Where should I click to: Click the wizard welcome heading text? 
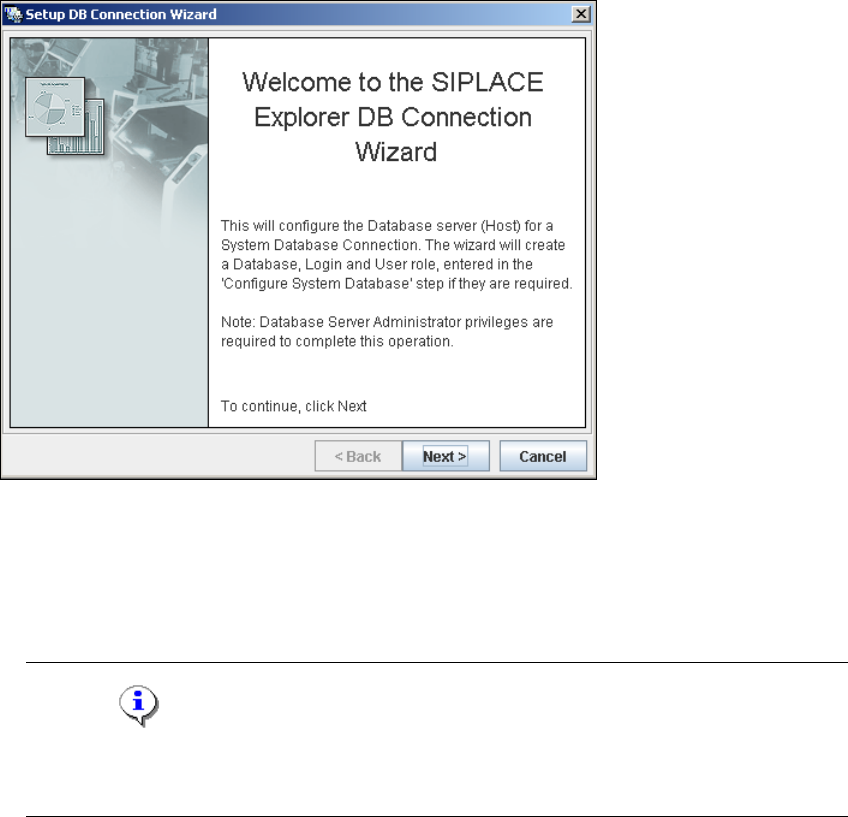point(393,117)
